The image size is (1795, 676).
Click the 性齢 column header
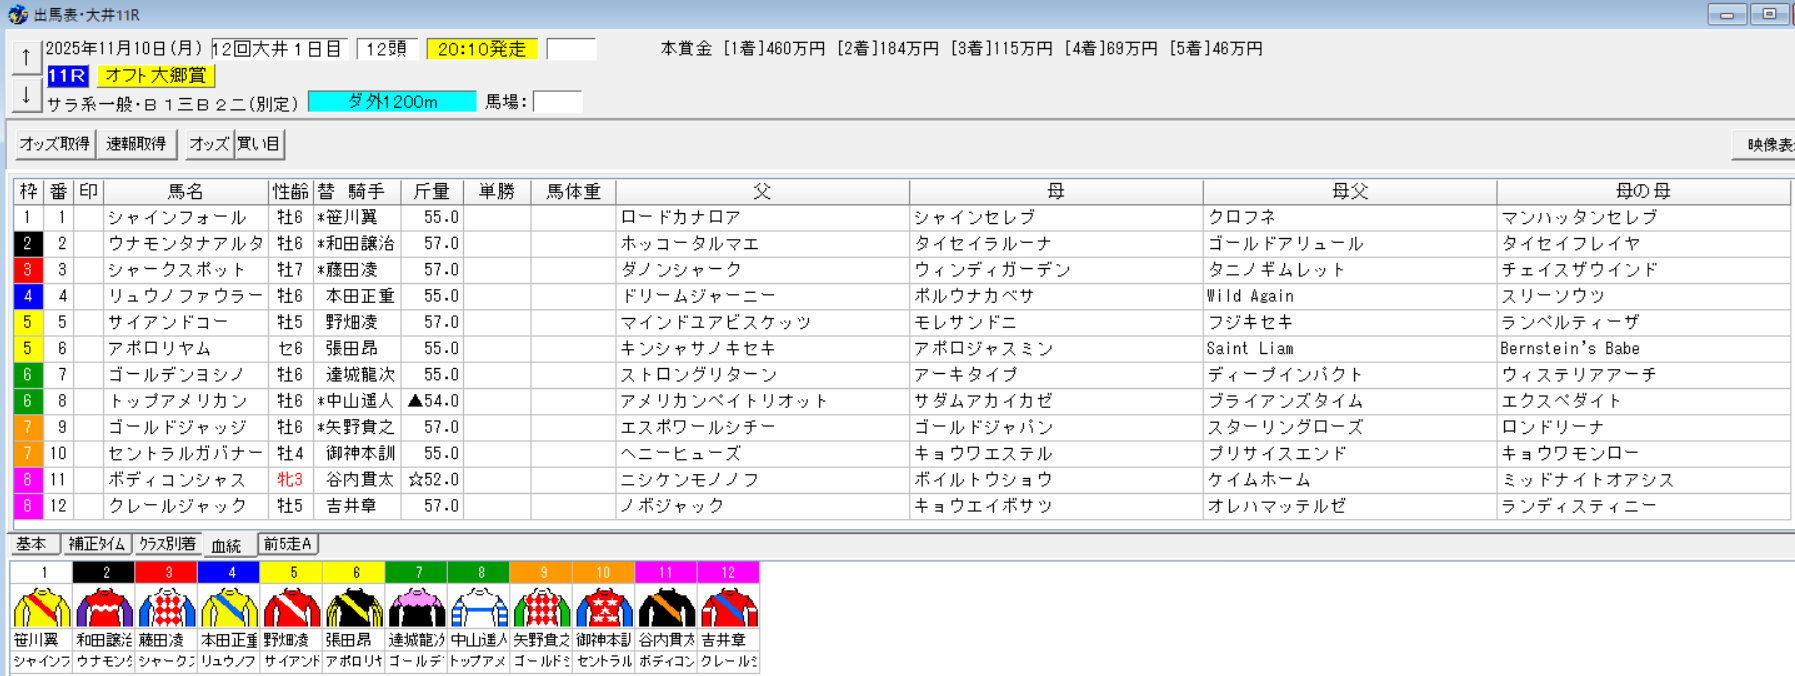tap(291, 192)
